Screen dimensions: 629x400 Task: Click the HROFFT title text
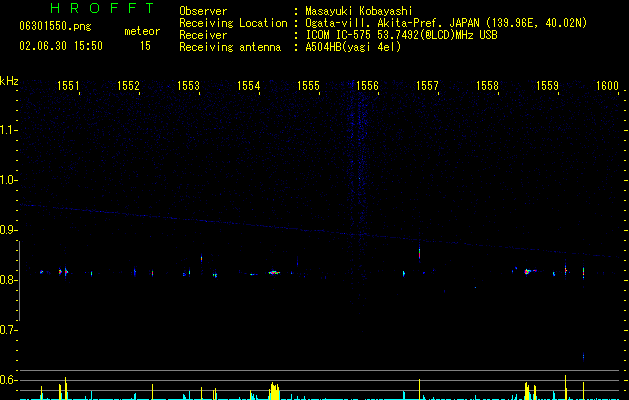click(x=102, y=8)
